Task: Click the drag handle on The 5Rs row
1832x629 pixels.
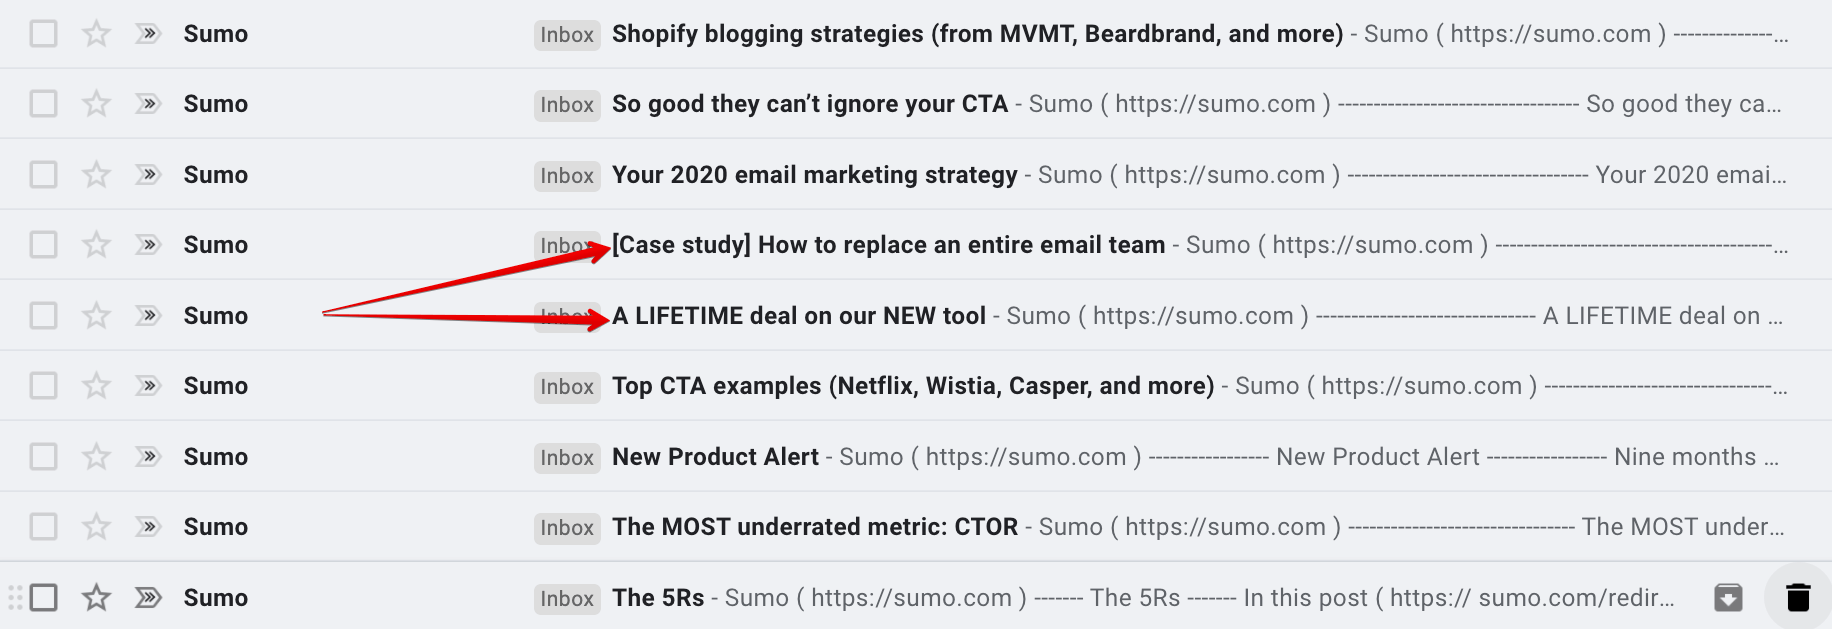Action: click(x=15, y=598)
